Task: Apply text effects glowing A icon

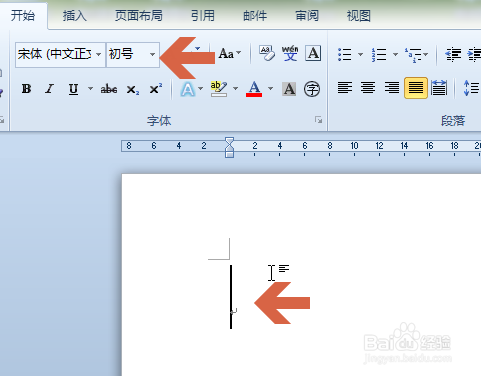Action: point(187,89)
